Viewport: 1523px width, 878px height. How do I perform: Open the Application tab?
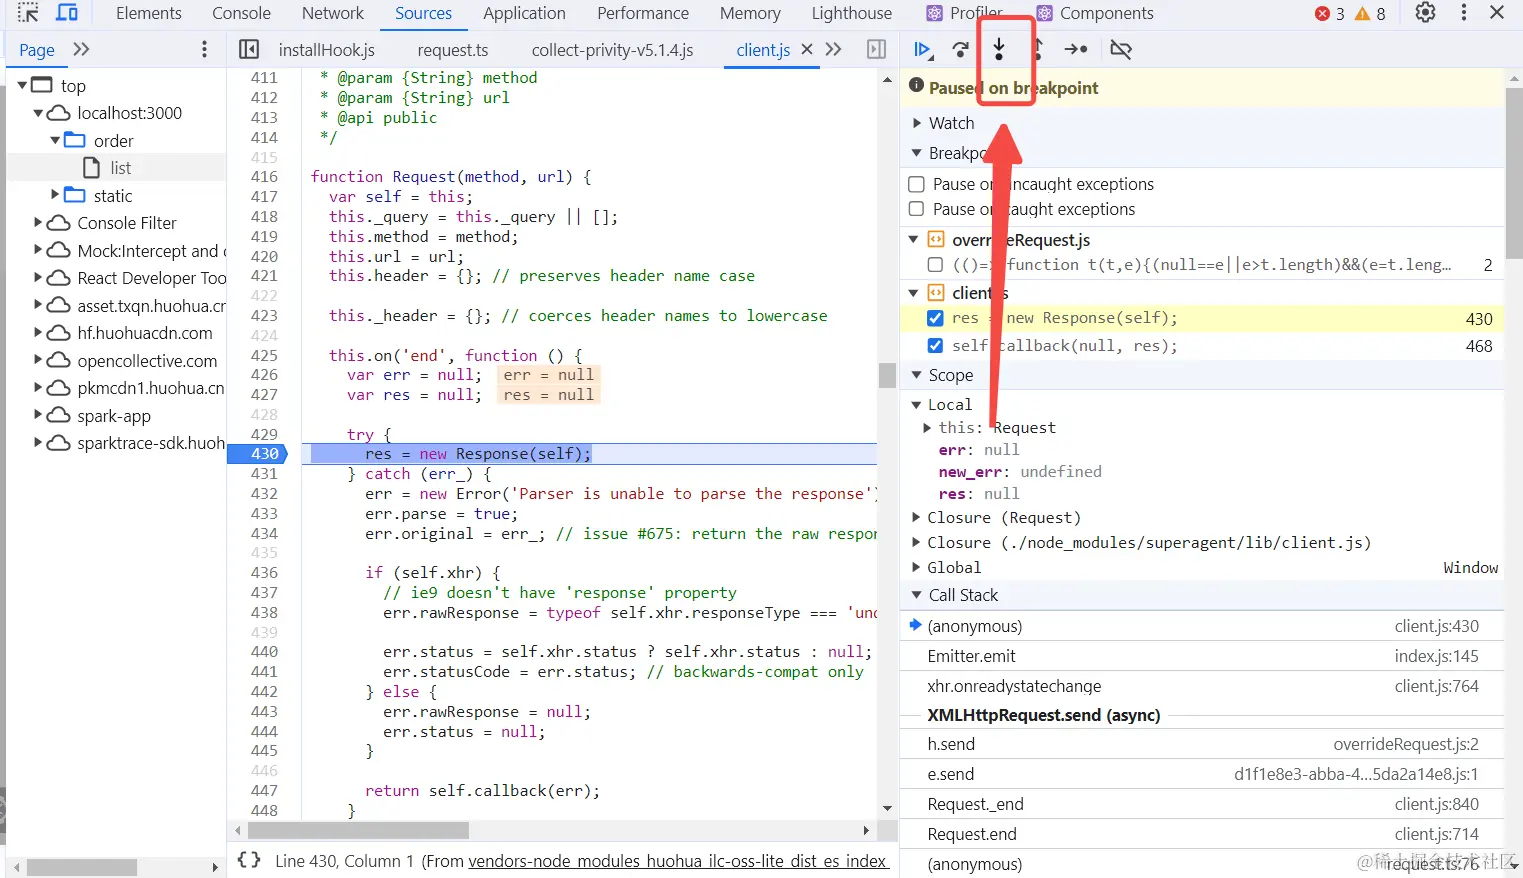[524, 13]
